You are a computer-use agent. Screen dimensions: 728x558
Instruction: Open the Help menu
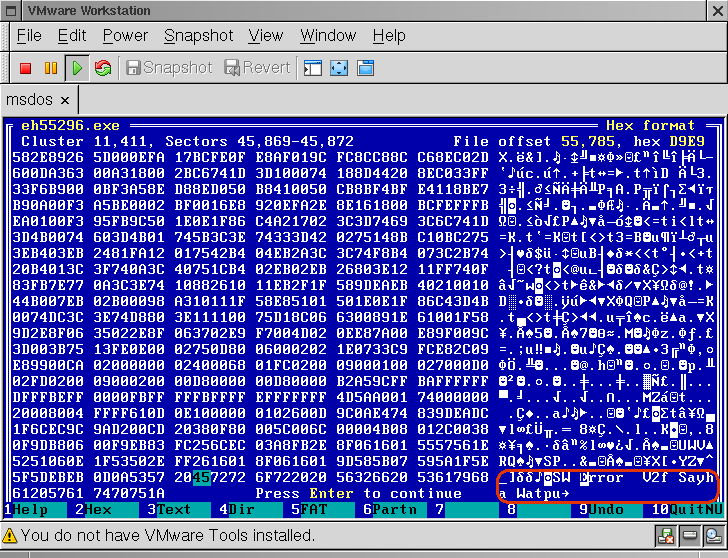click(389, 36)
